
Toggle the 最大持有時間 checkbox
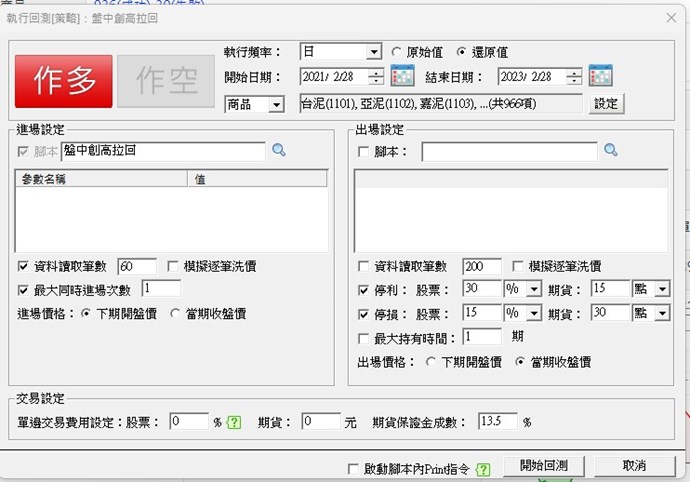coord(364,337)
